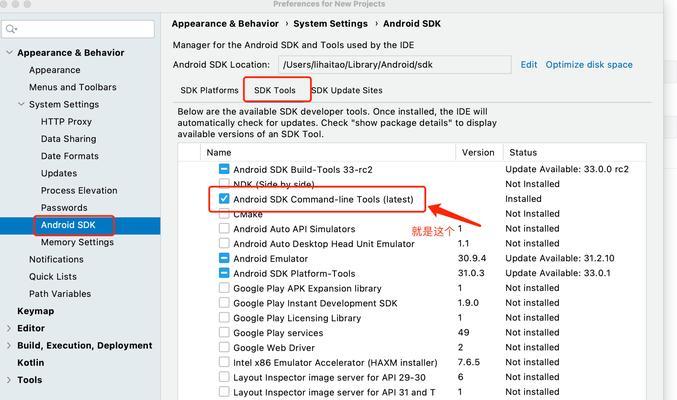The width and height of the screenshot is (677, 400).
Task: Enable Android Auto Desktop Head Unit Emulator
Action: coord(224,243)
